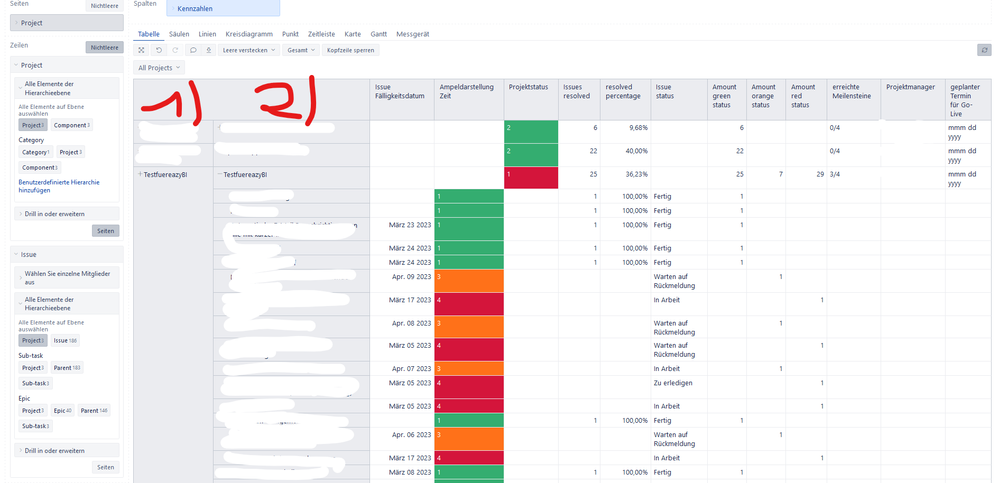Expand the Kennzahlen columns box
This screenshot has width=999, height=483.
pyautogui.click(x=223, y=8)
